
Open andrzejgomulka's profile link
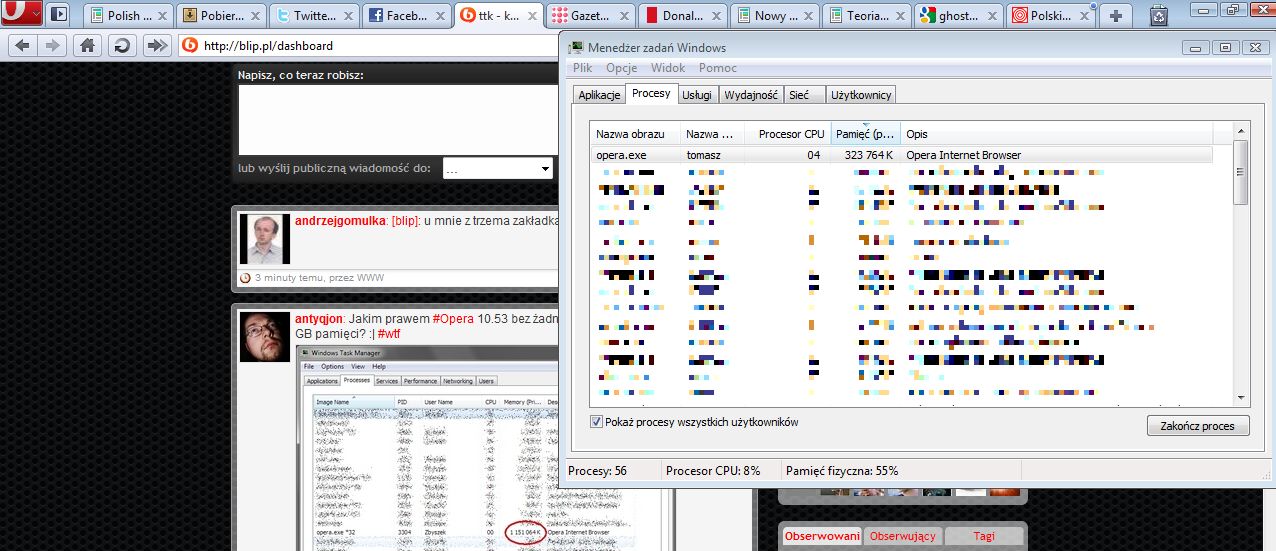339,220
